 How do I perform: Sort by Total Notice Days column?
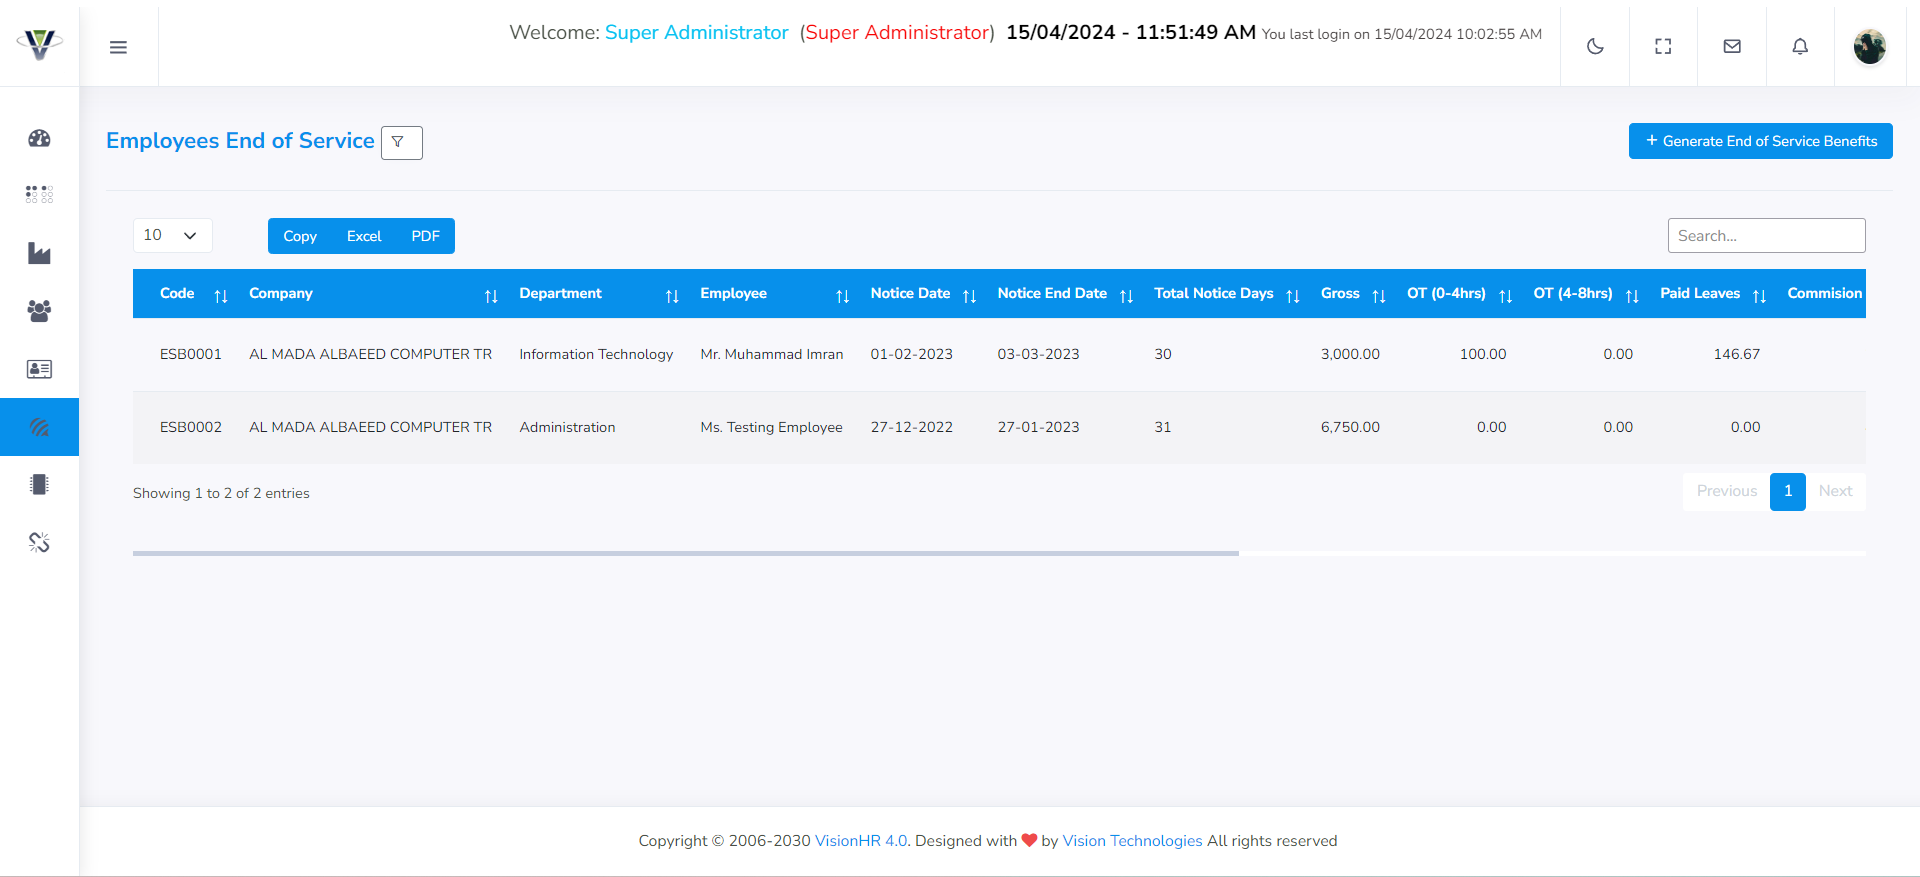point(1225,294)
